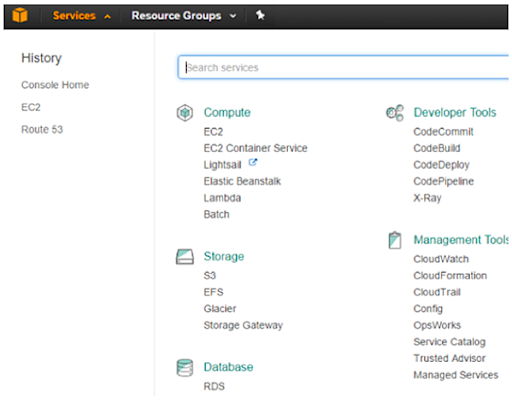Screen dimensions: 512x403
Task: Open EC2 under Compute
Action: click(213, 132)
